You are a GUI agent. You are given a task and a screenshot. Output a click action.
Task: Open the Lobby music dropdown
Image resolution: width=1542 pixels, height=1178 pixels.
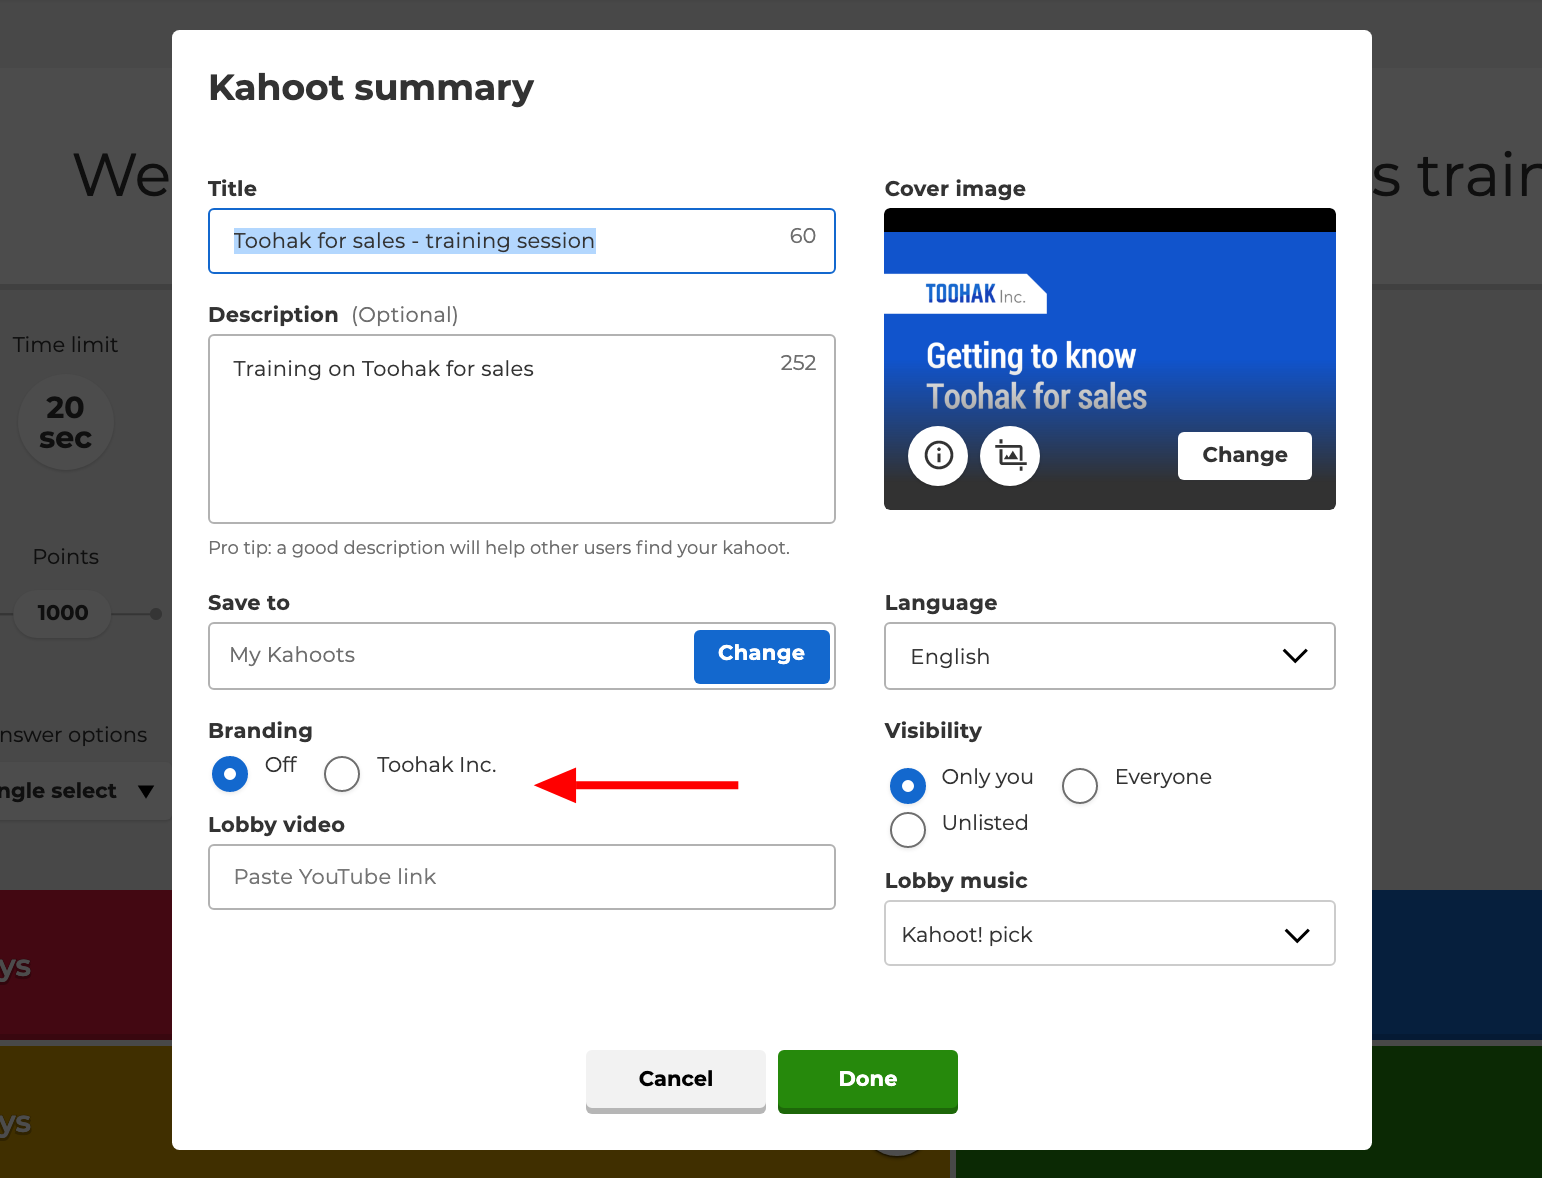tap(1110, 934)
